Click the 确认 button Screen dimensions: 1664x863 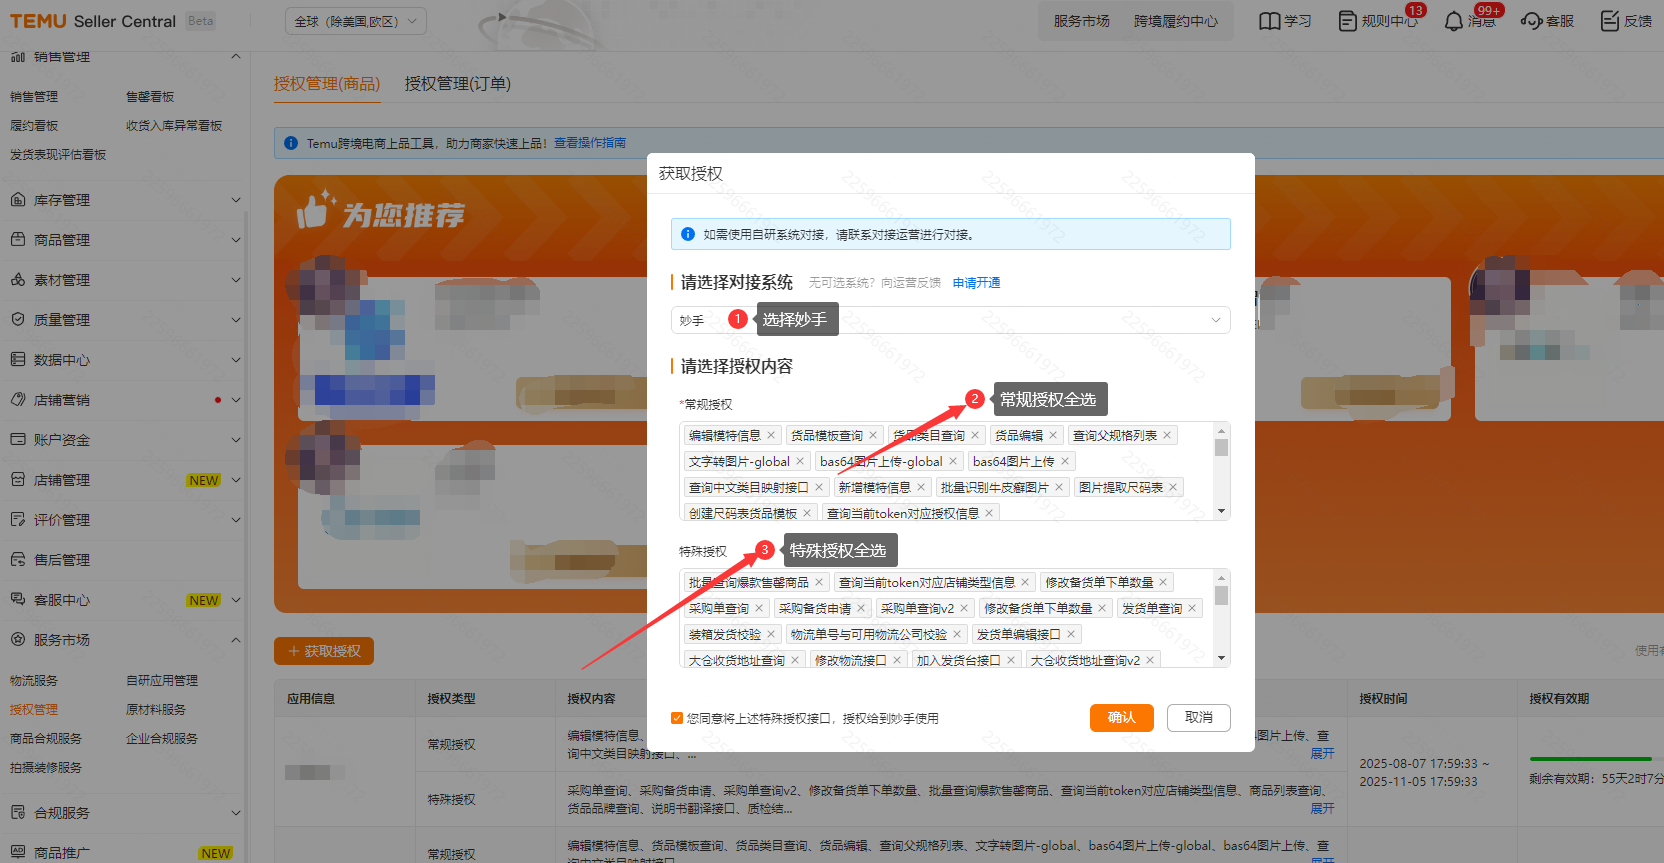pyautogui.click(x=1121, y=718)
